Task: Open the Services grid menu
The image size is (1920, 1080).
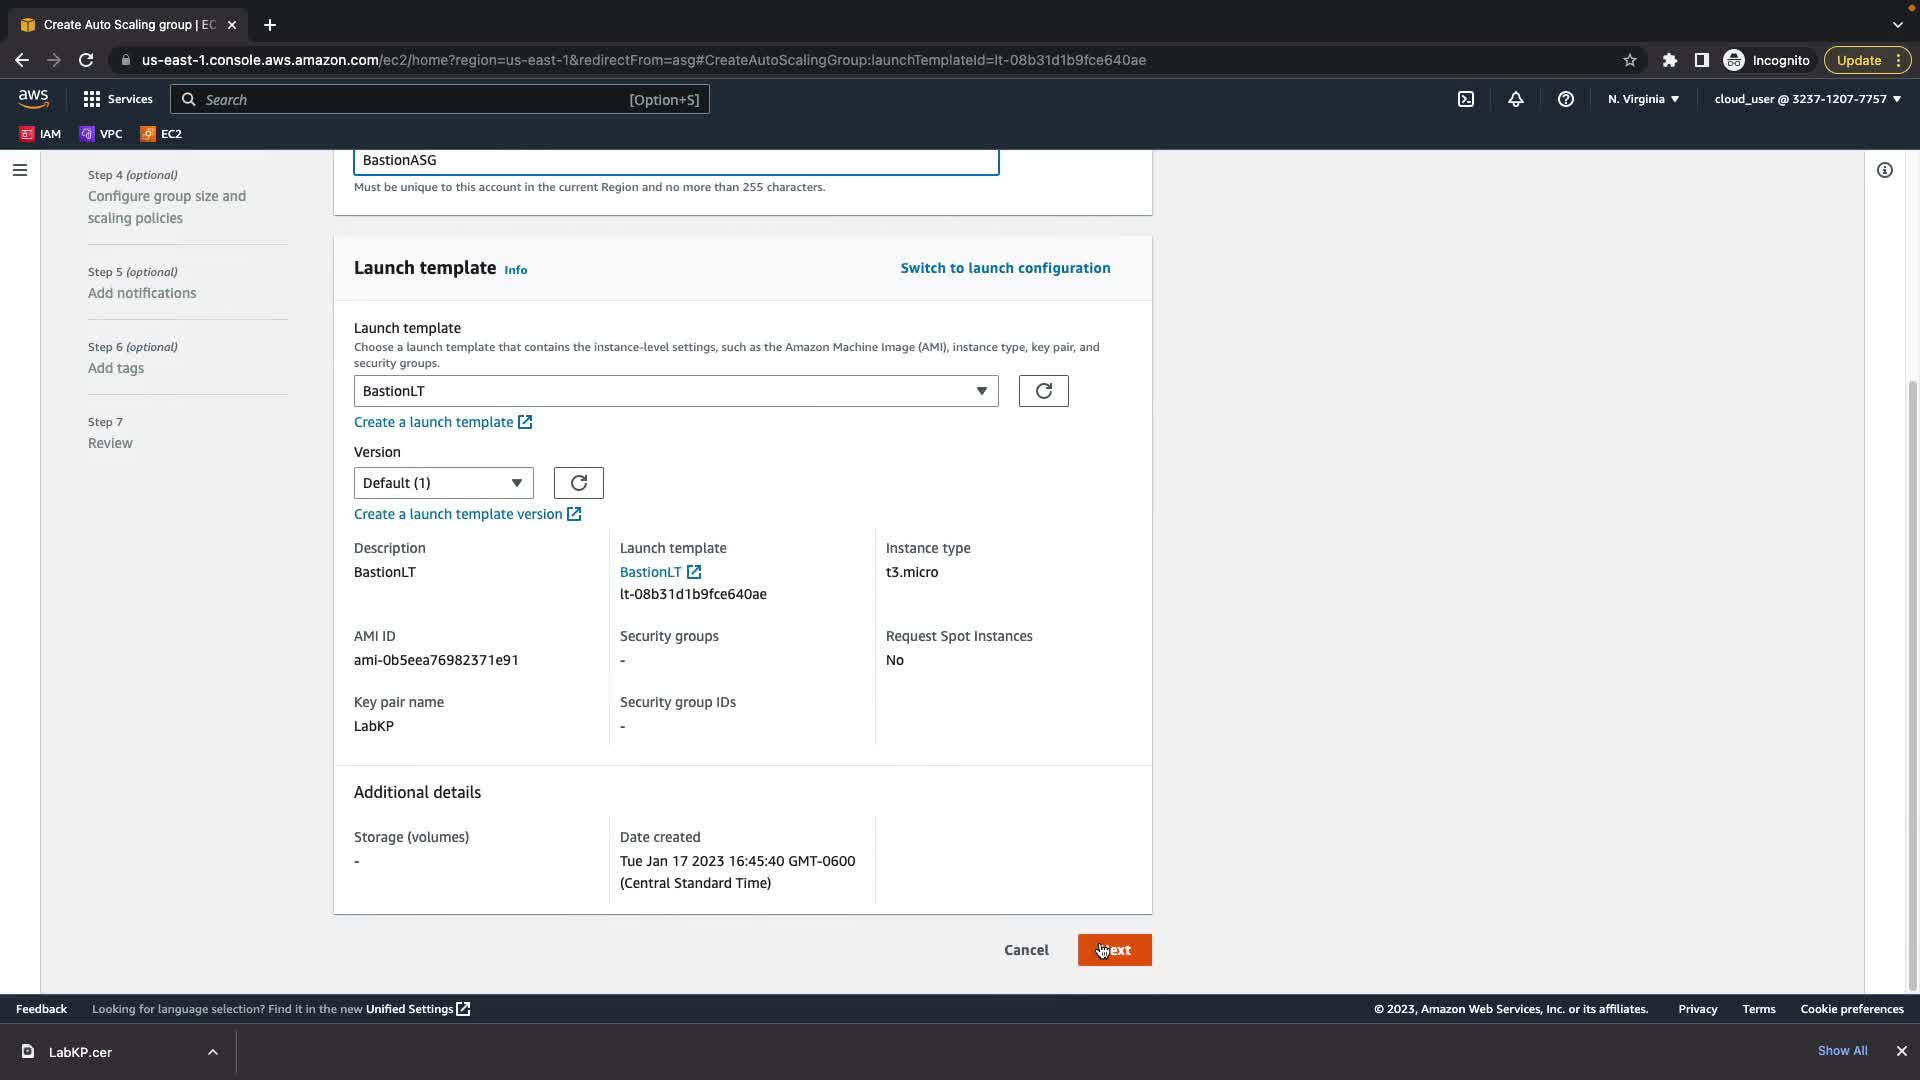Action: pyautogui.click(x=118, y=99)
